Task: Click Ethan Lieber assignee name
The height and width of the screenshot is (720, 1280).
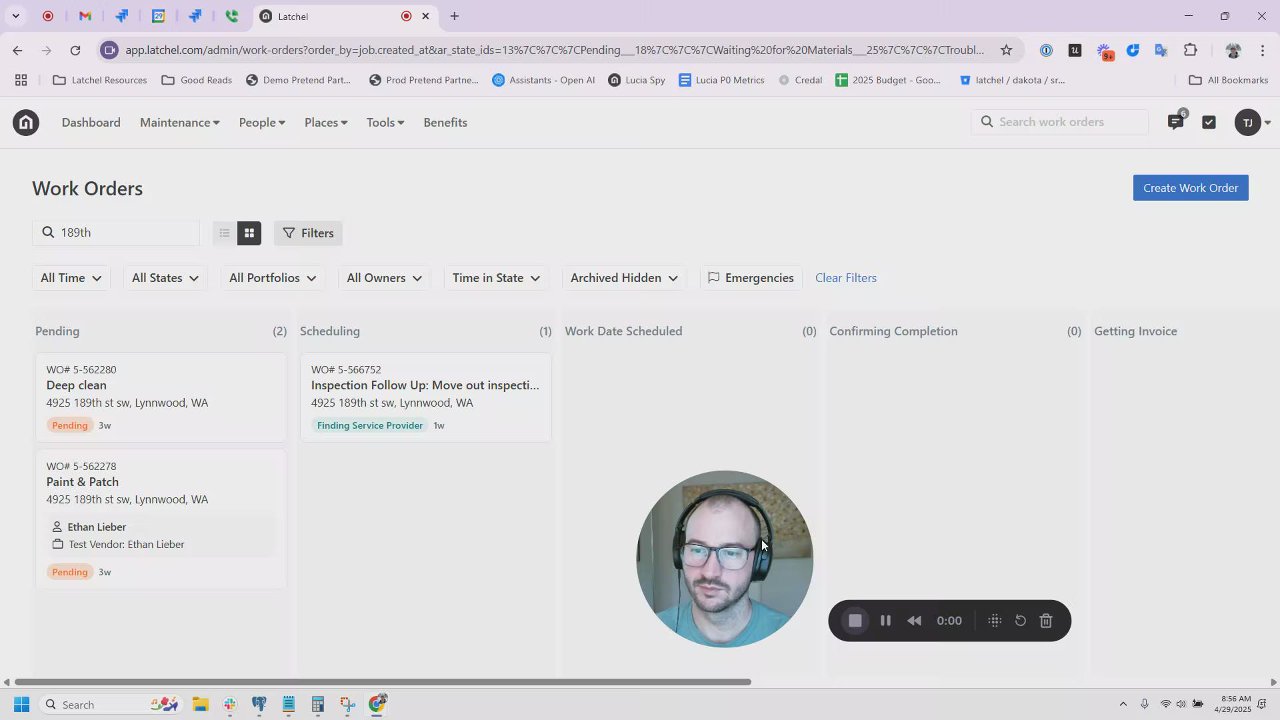Action: [97, 527]
